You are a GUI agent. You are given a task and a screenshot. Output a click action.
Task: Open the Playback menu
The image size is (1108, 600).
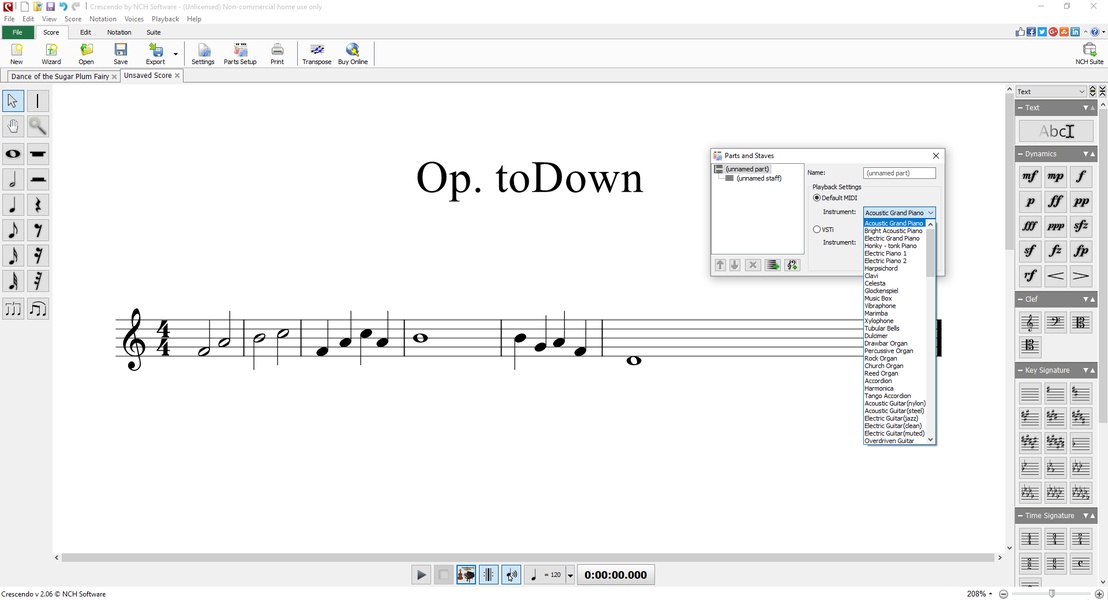tap(165, 19)
